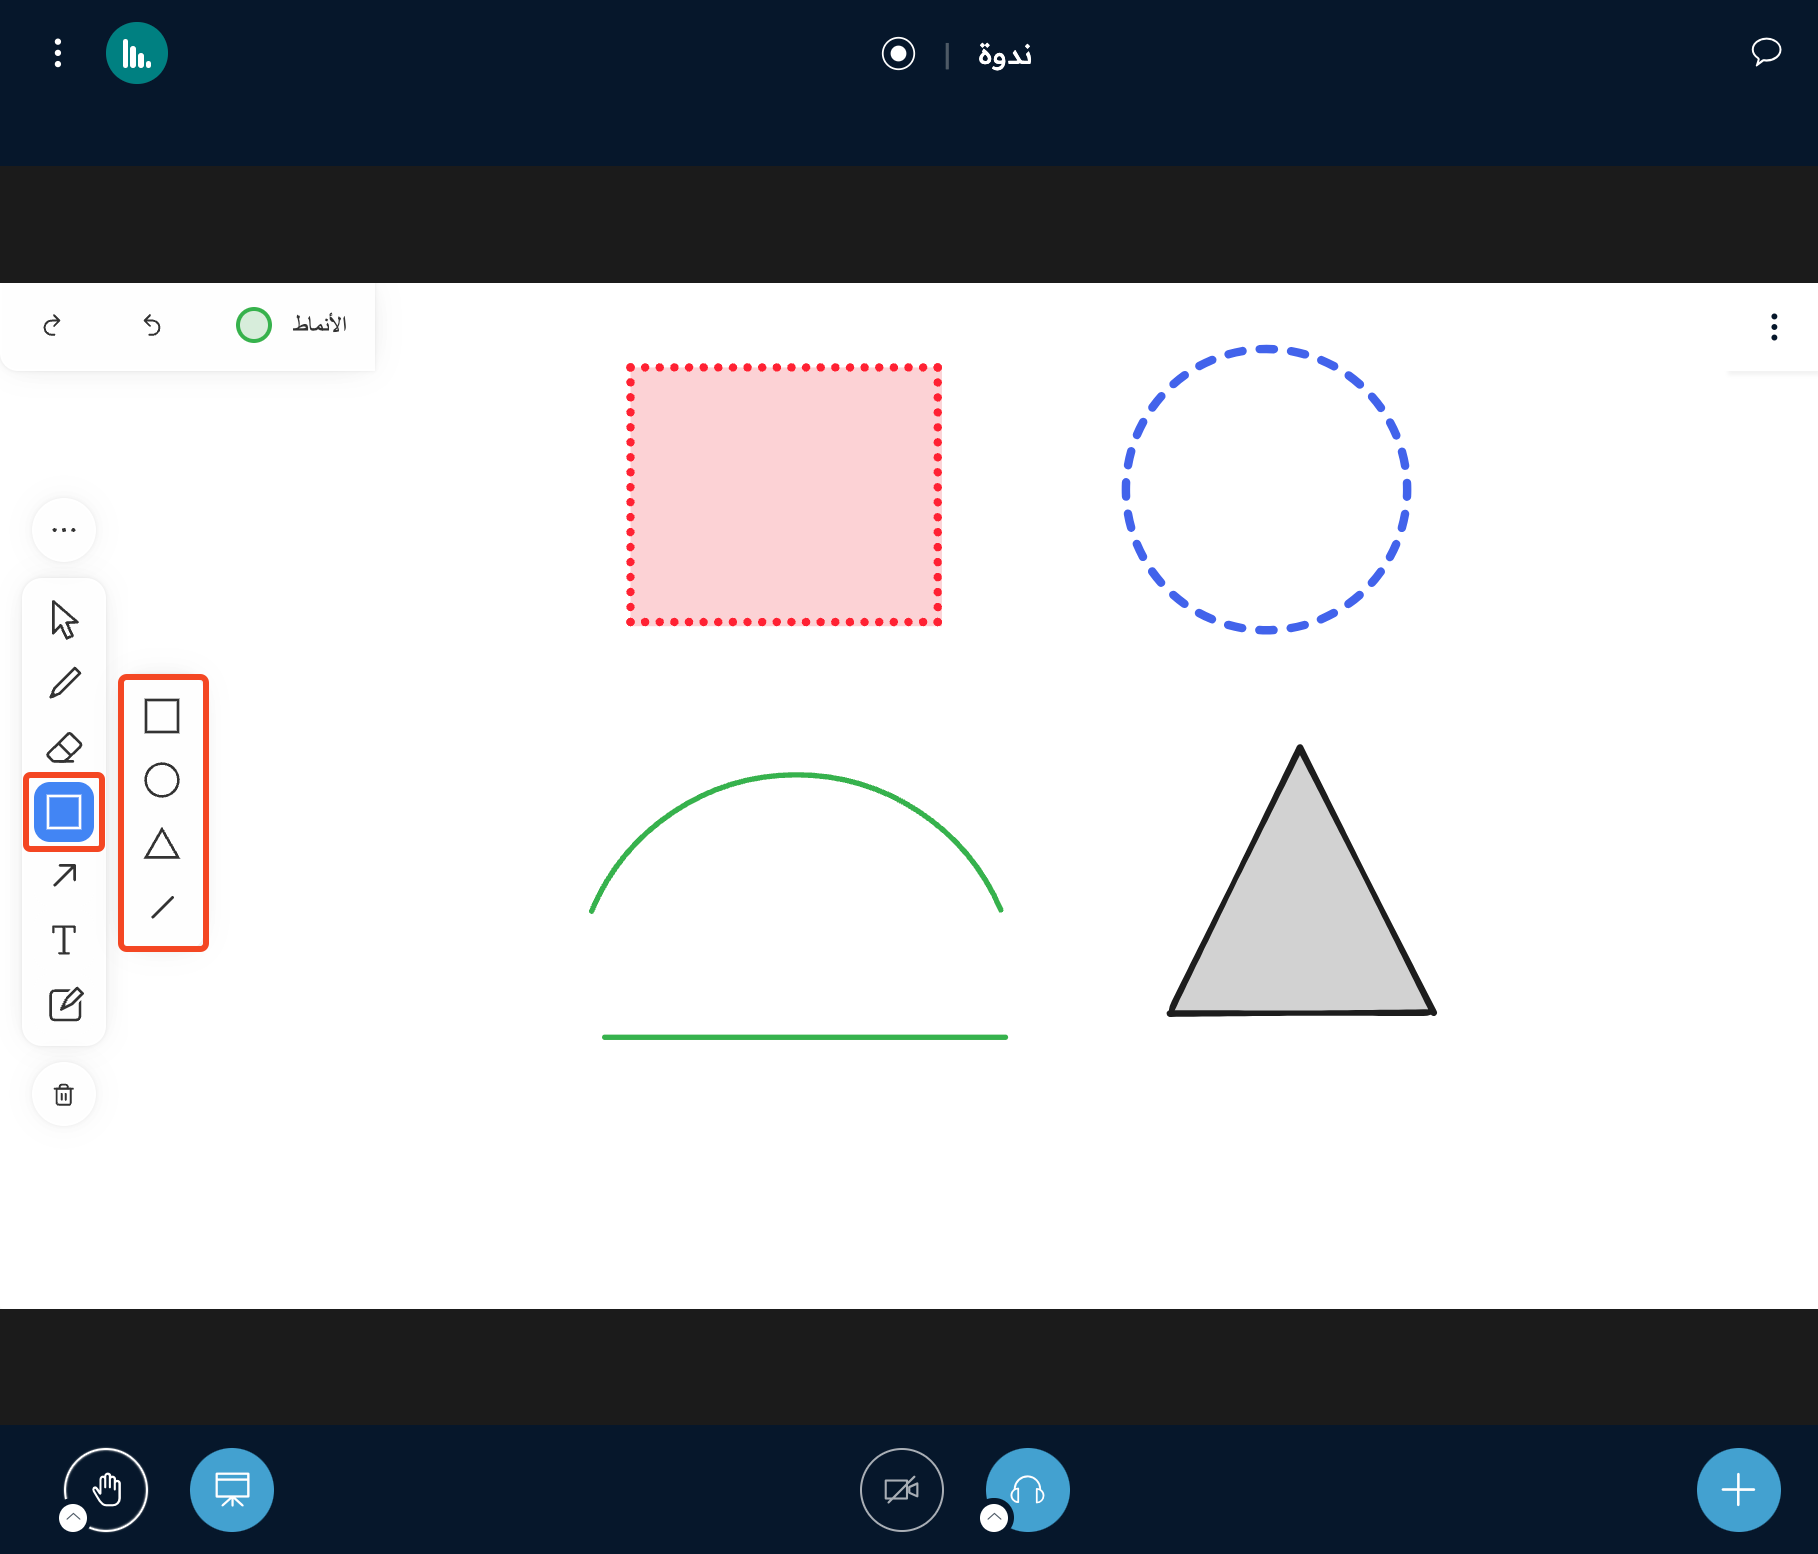1818x1554 pixels.
Task: Select the eraser tool
Action: pos(64,748)
